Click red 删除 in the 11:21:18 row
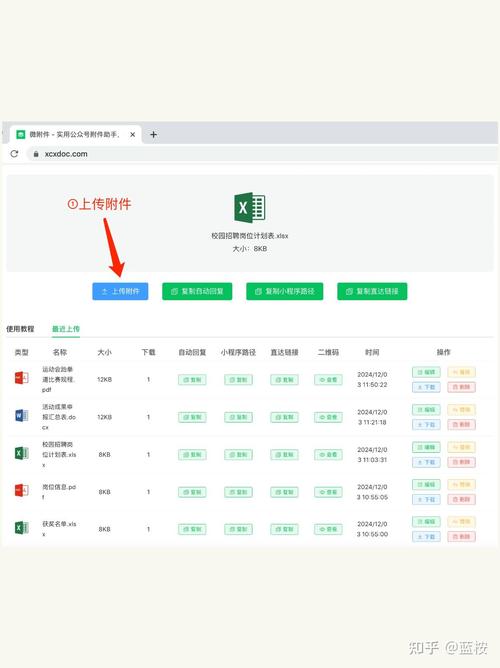Screen dimensions: 500x668 [461, 425]
